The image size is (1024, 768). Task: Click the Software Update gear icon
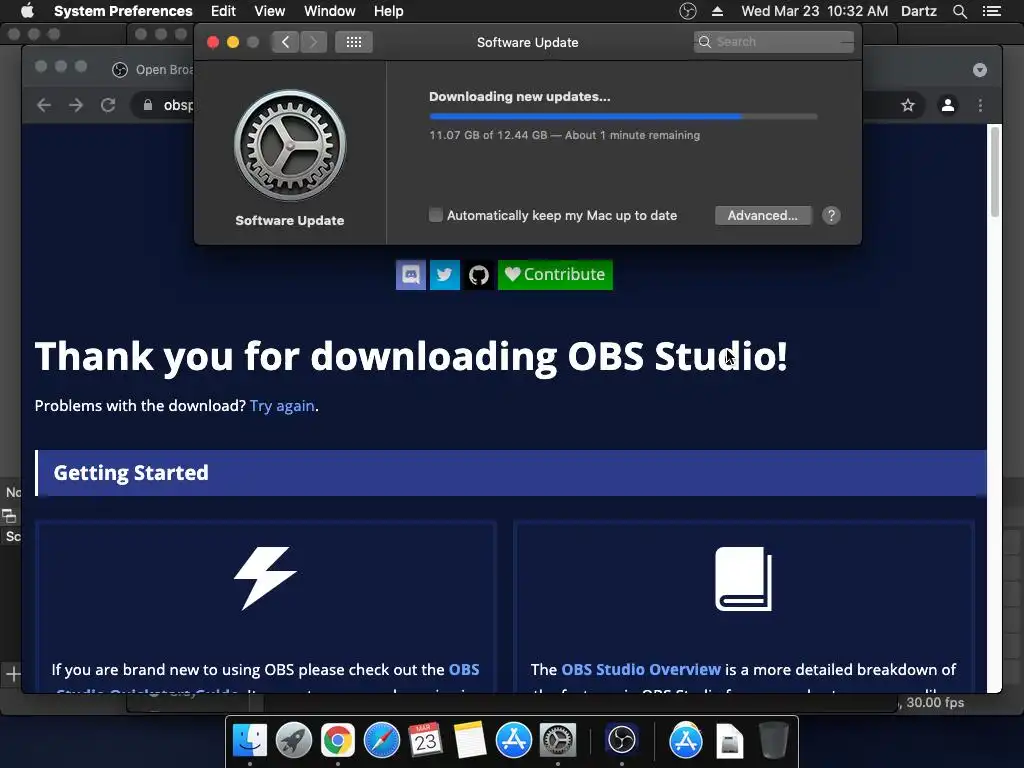pyautogui.click(x=290, y=146)
